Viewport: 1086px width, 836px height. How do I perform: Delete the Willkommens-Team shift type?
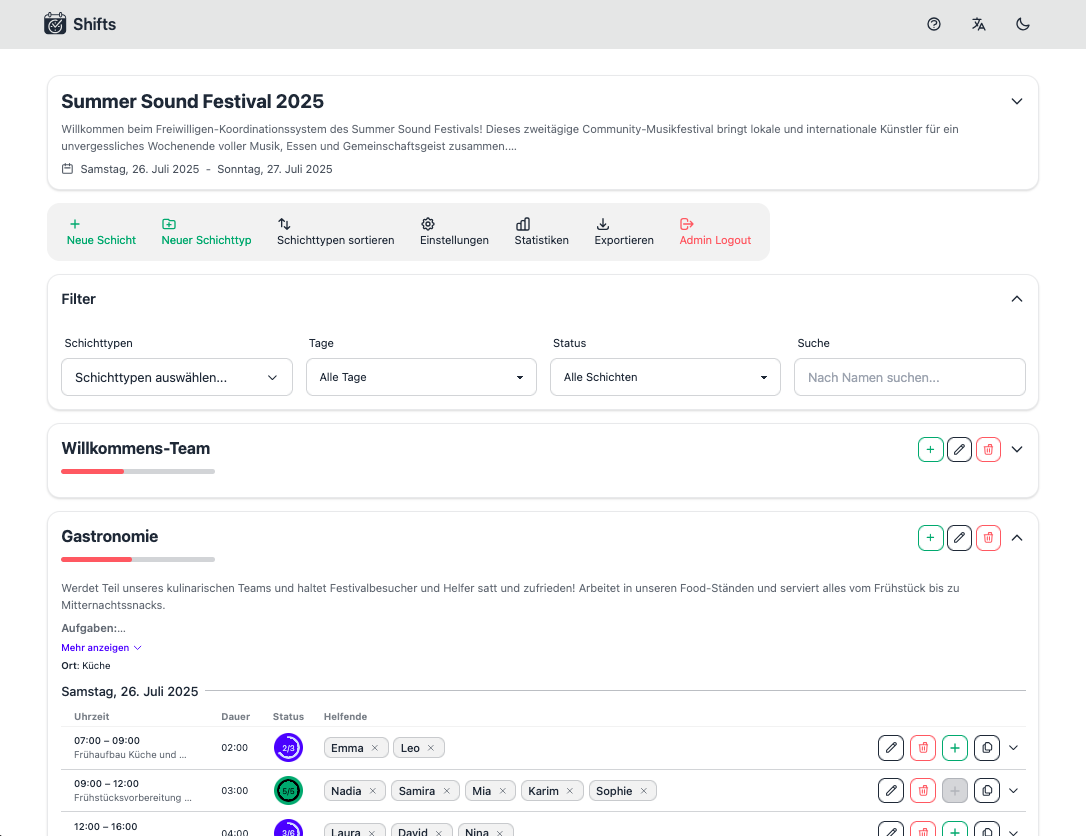coord(988,450)
